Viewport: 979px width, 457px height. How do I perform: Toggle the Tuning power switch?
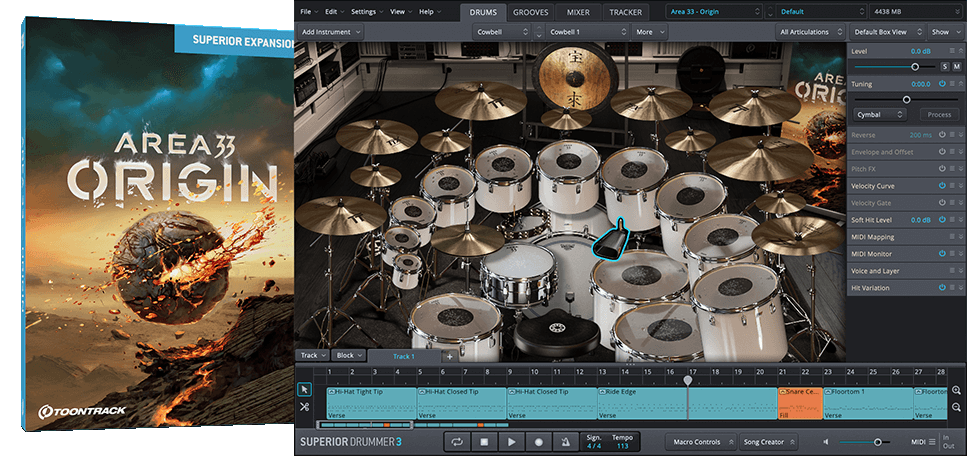[942, 84]
